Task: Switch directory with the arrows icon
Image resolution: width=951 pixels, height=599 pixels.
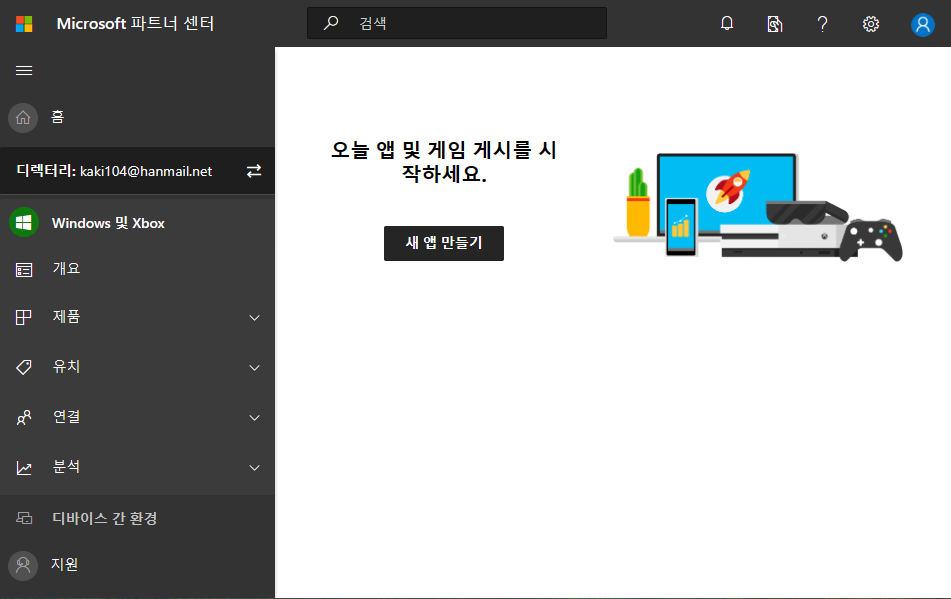Action: pyautogui.click(x=254, y=171)
